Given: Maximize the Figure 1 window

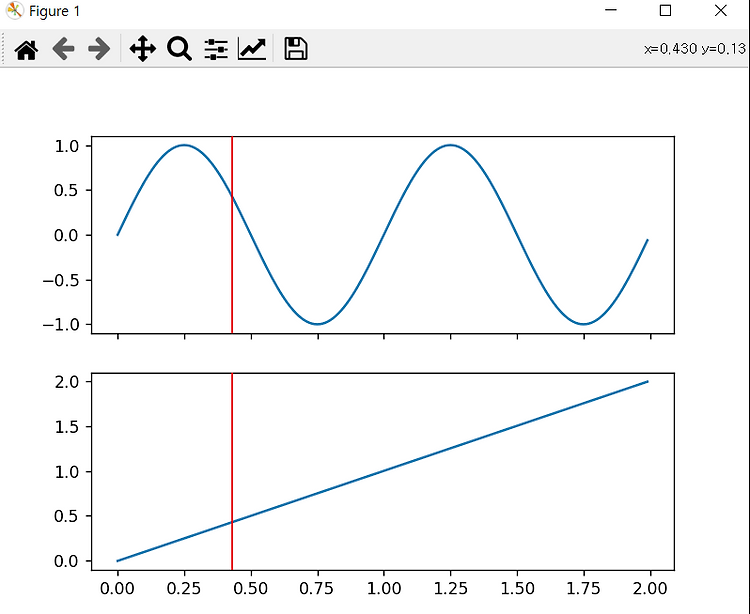Looking at the screenshot, I should pyautogui.click(x=665, y=10).
